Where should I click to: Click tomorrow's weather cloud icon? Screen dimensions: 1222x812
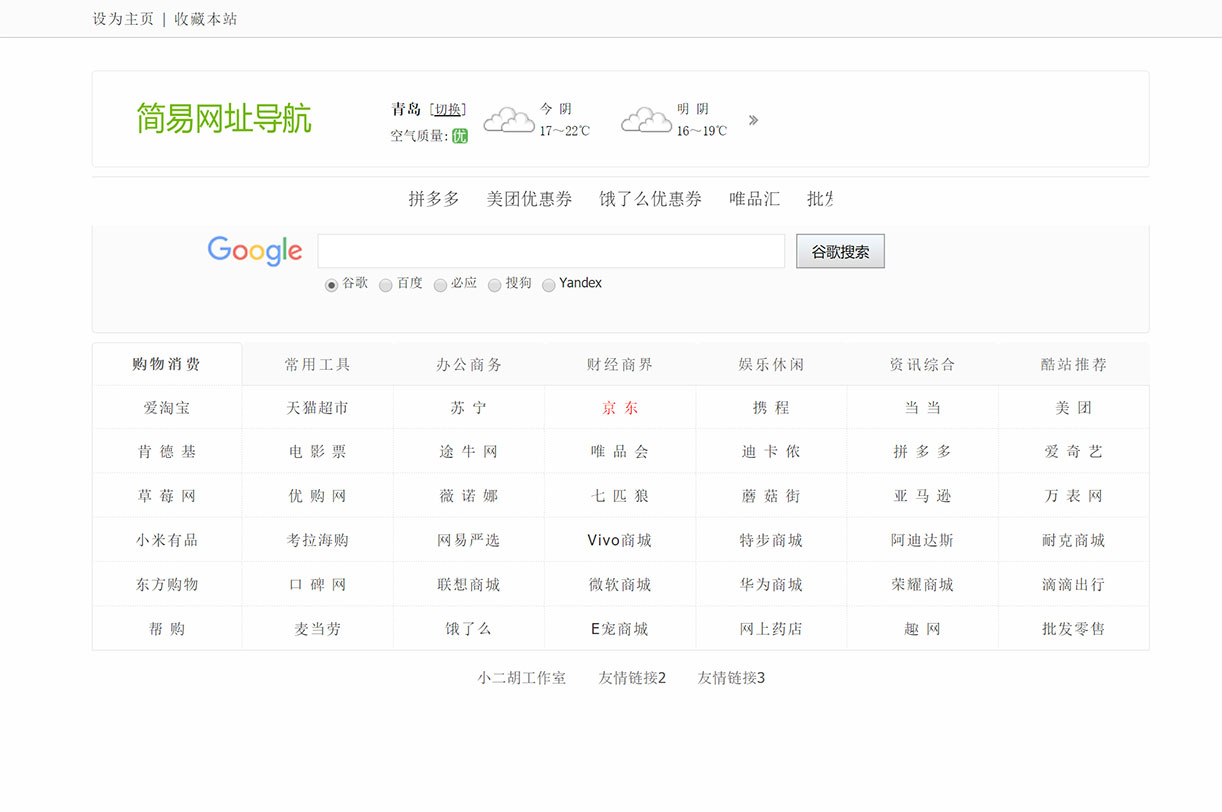tap(646, 120)
